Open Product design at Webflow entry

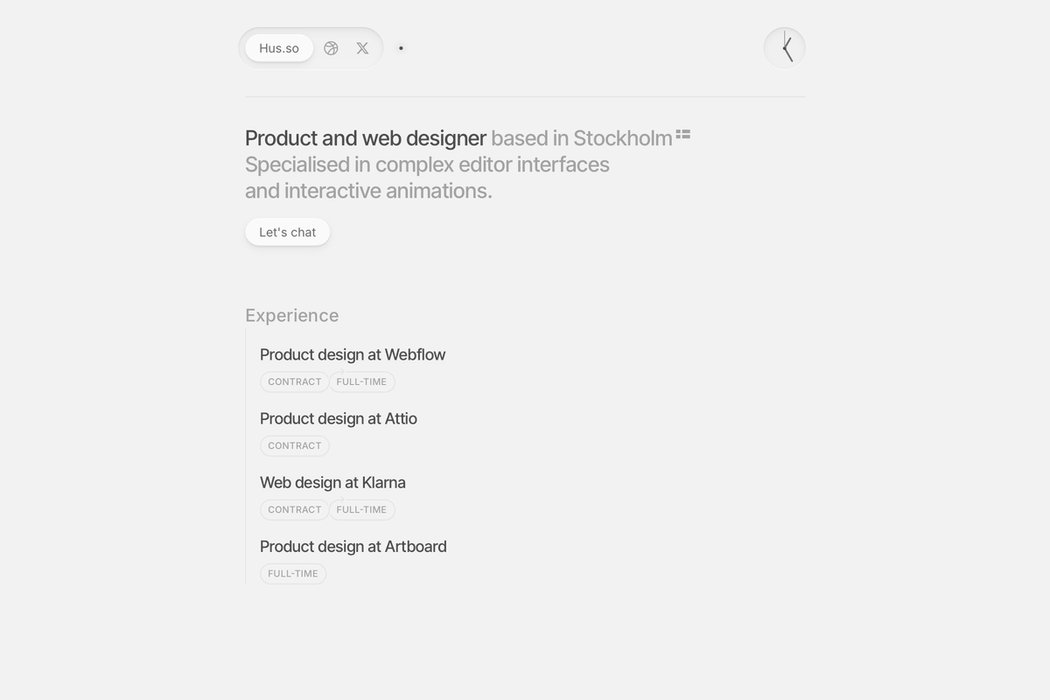pyautogui.click(x=352, y=354)
